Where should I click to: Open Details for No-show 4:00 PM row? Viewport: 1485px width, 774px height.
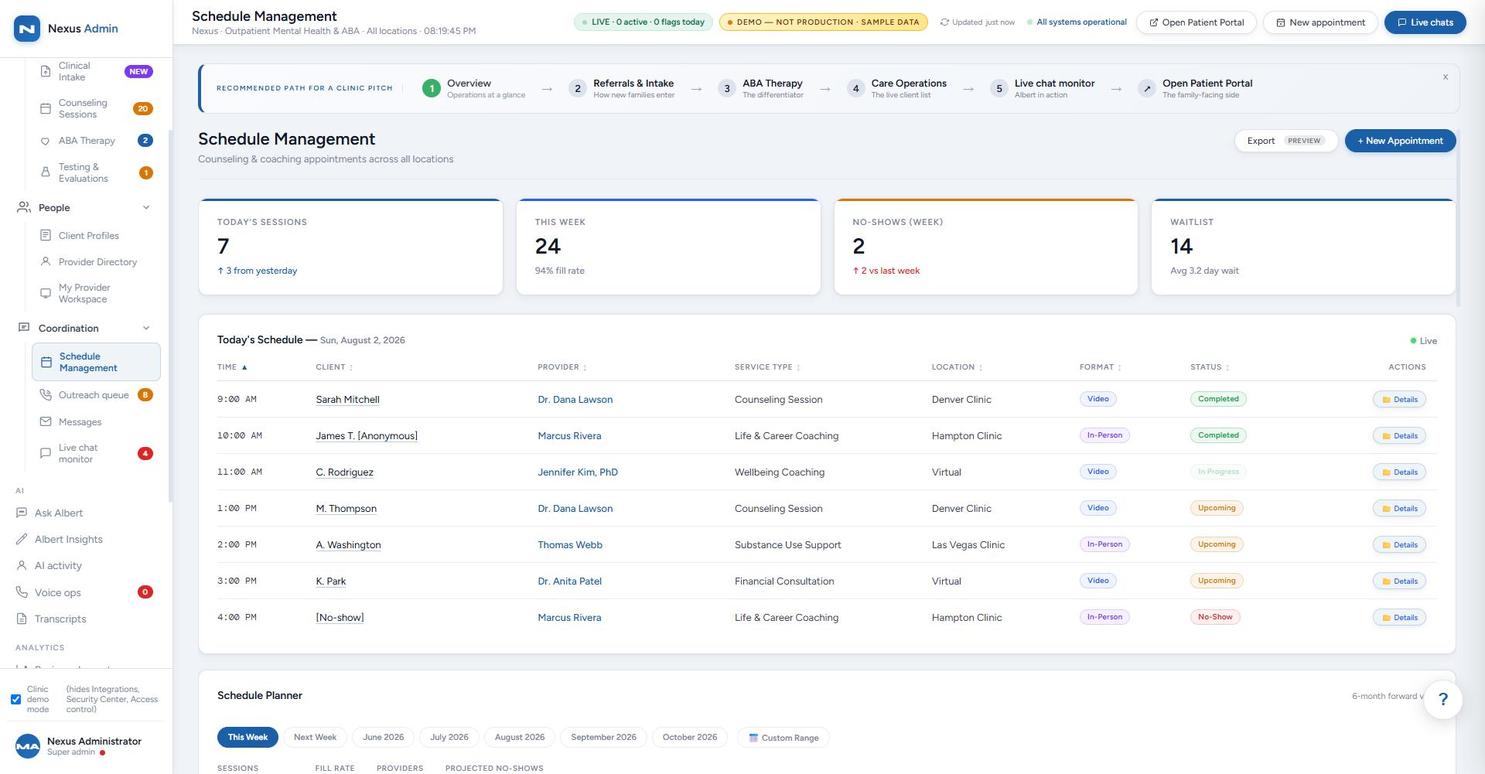tap(1399, 617)
